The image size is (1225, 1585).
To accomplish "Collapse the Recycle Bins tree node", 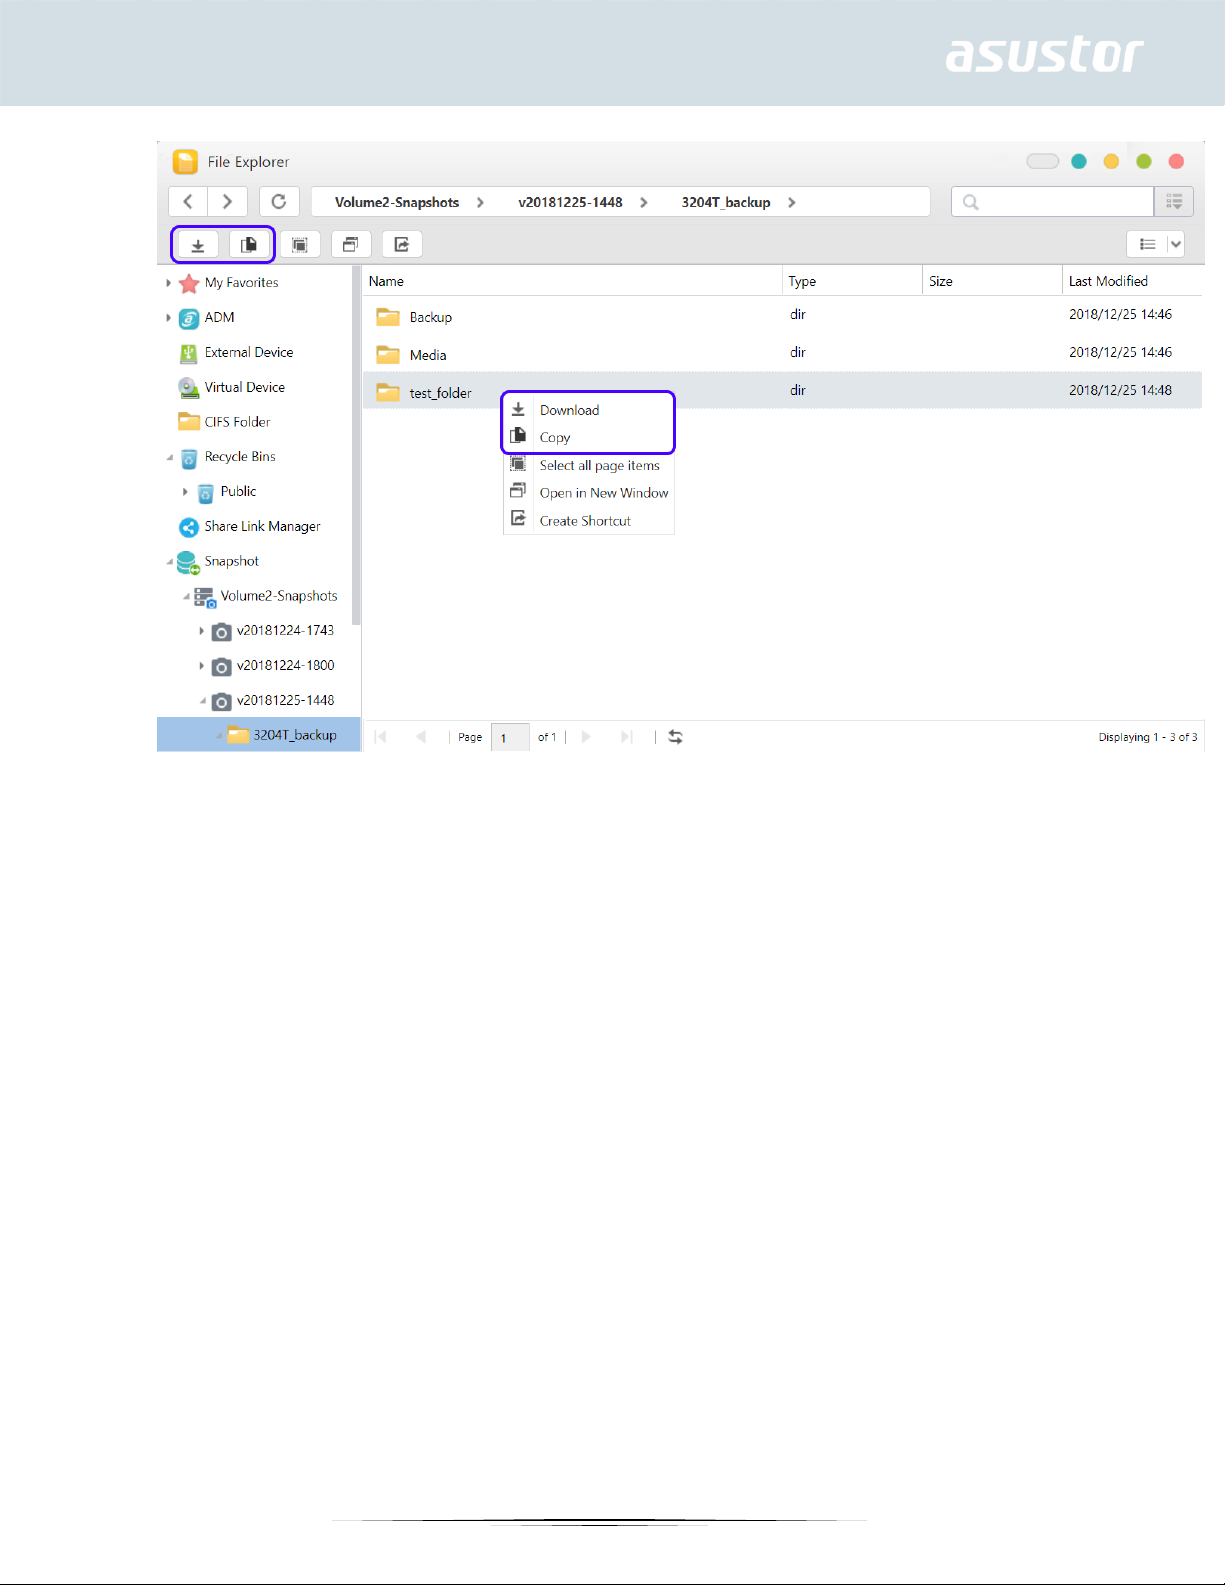I will coord(169,457).
